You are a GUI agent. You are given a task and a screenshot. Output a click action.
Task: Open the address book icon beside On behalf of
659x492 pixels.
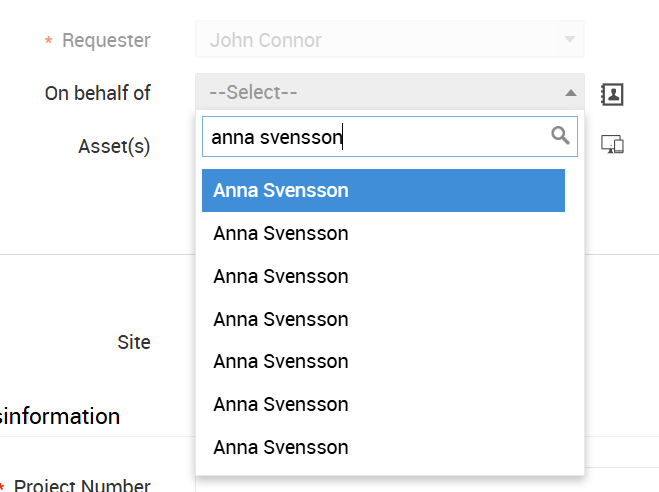click(x=612, y=94)
